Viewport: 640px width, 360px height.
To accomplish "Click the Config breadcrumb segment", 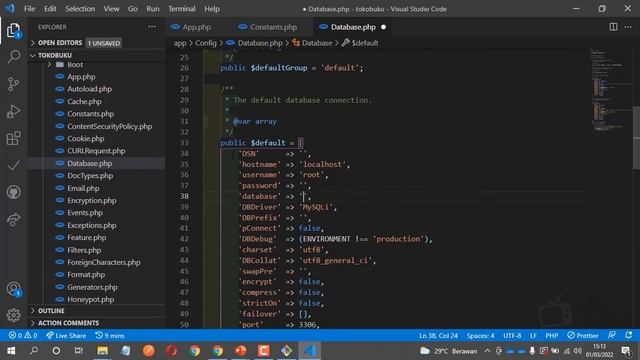I will [205, 43].
